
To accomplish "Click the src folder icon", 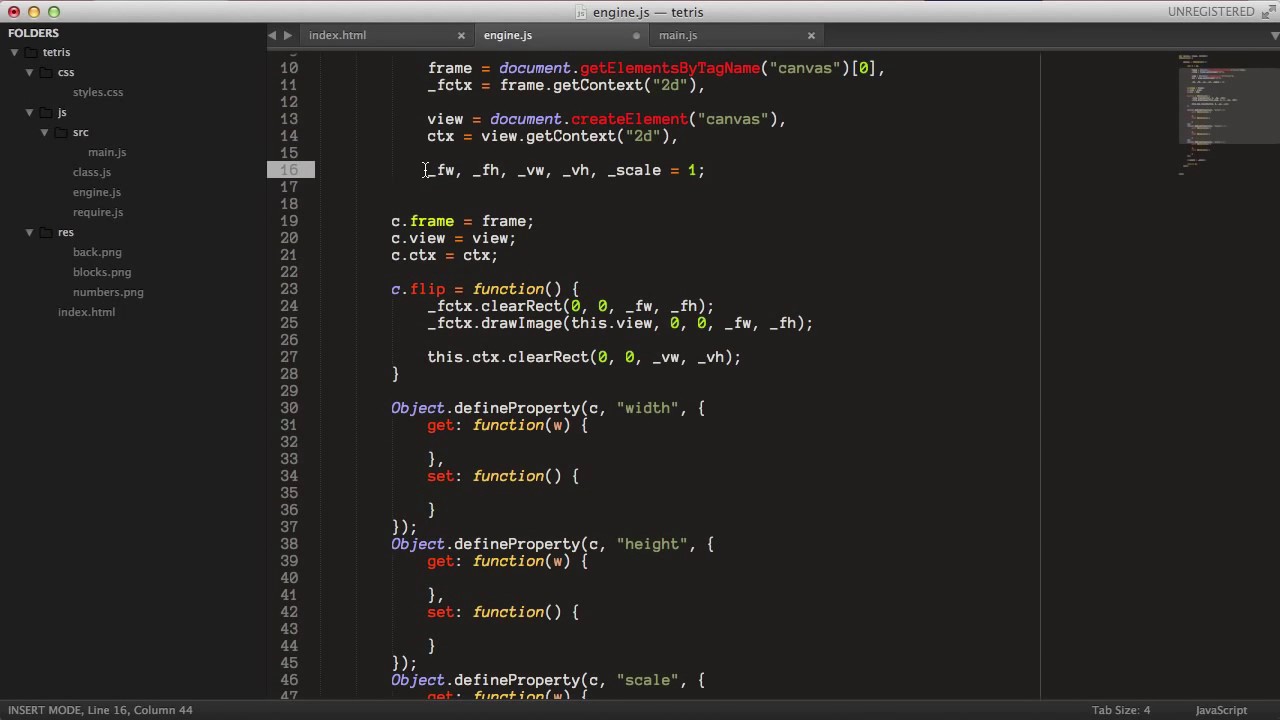I will 60,132.
